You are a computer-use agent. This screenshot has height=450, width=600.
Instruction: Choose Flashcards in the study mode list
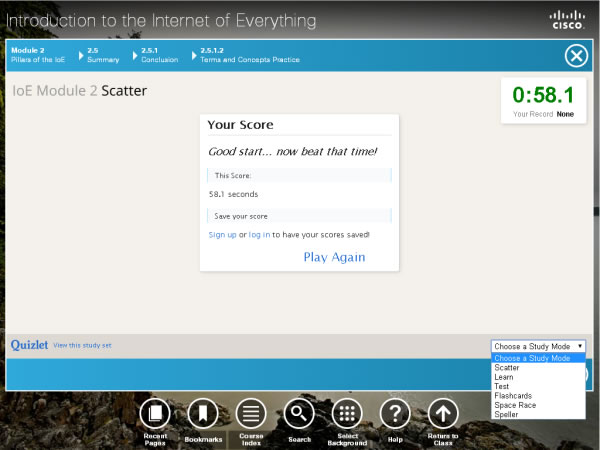coord(513,395)
